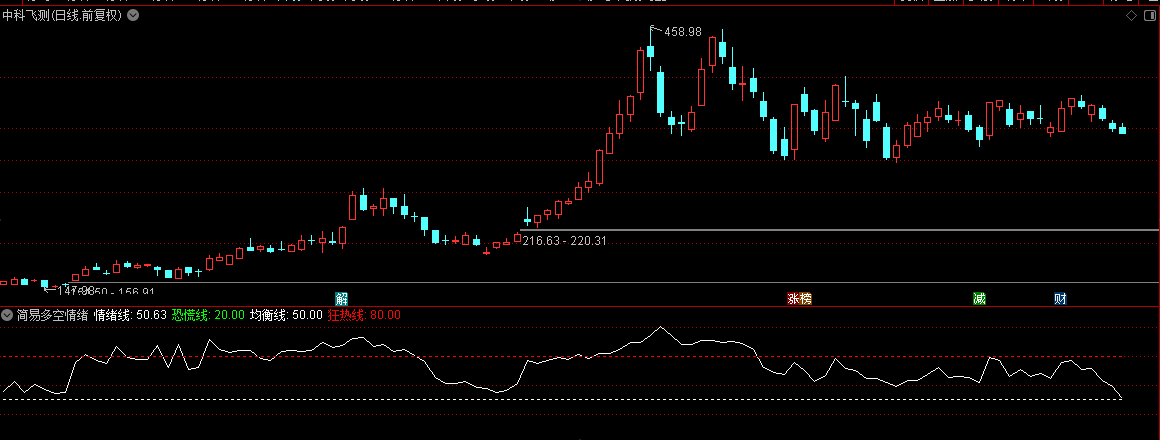1160x440 pixels.
Task: Click the 简易多空情绪 indicator name
Action: click(x=53, y=315)
